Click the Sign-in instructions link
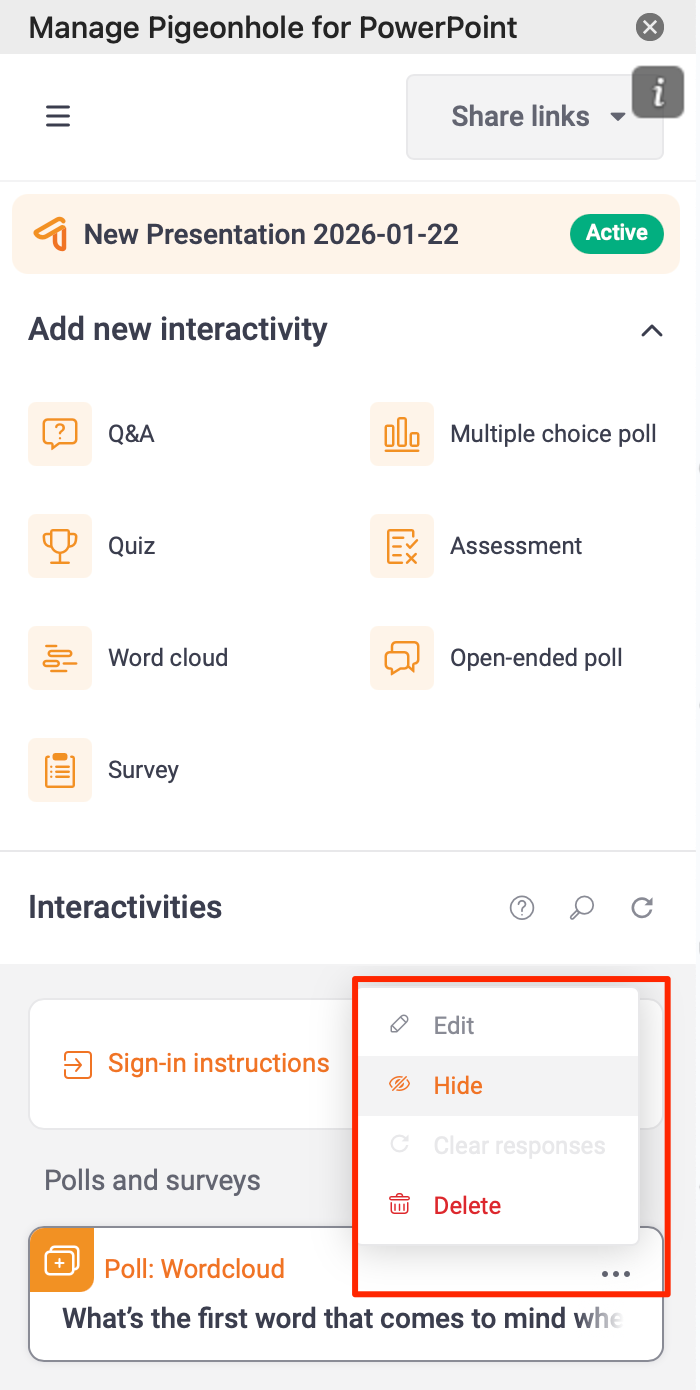 coord(218,1063)
